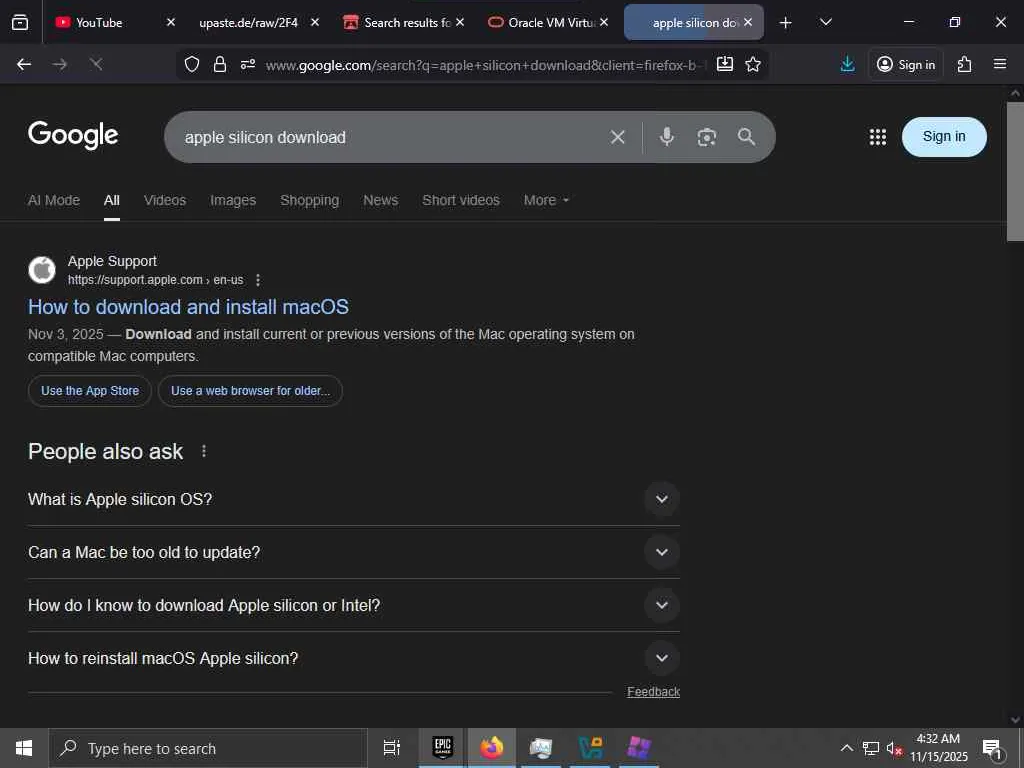This screenshot has height=768, width=1024.
Task: Click the Feedback link
Action: 653,692
